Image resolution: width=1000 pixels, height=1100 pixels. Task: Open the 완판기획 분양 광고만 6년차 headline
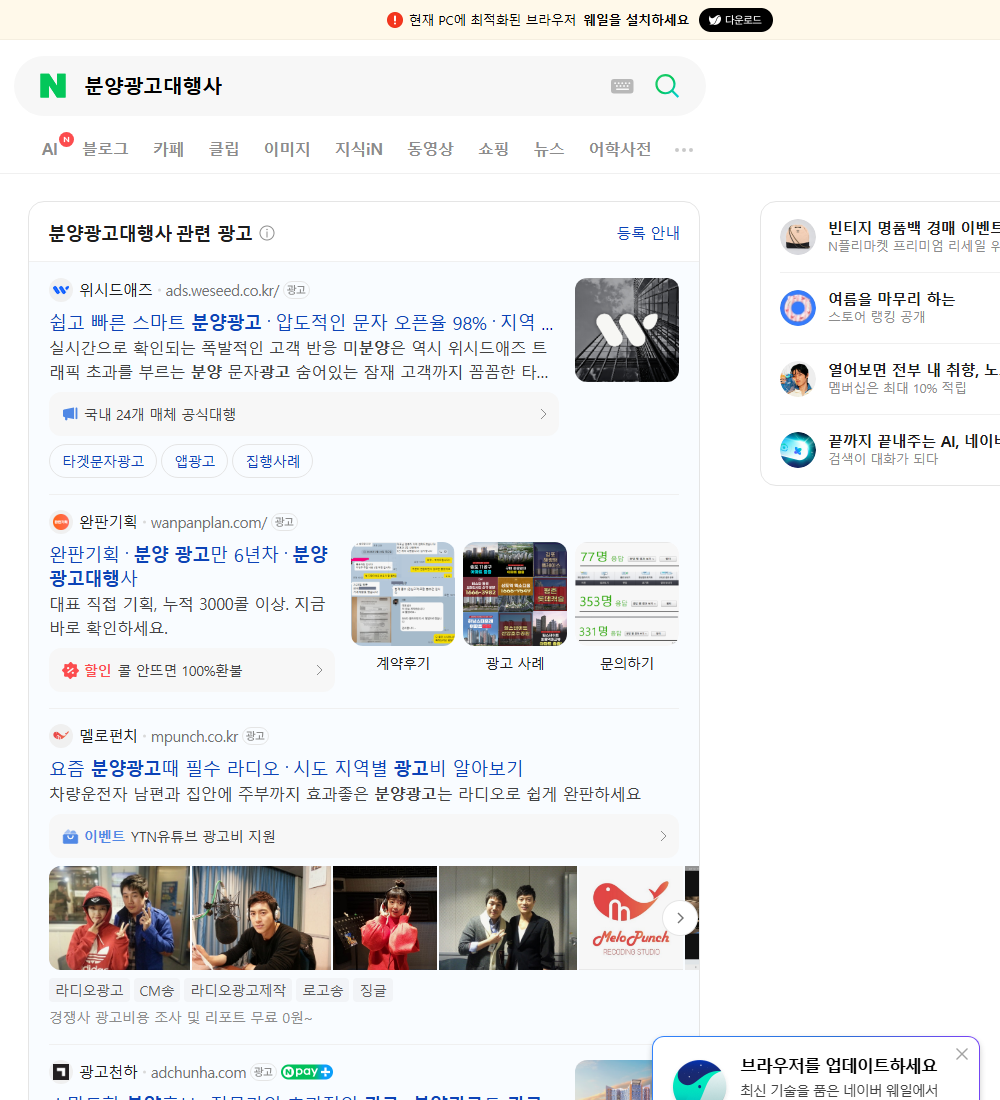click(x=189, y=565)
